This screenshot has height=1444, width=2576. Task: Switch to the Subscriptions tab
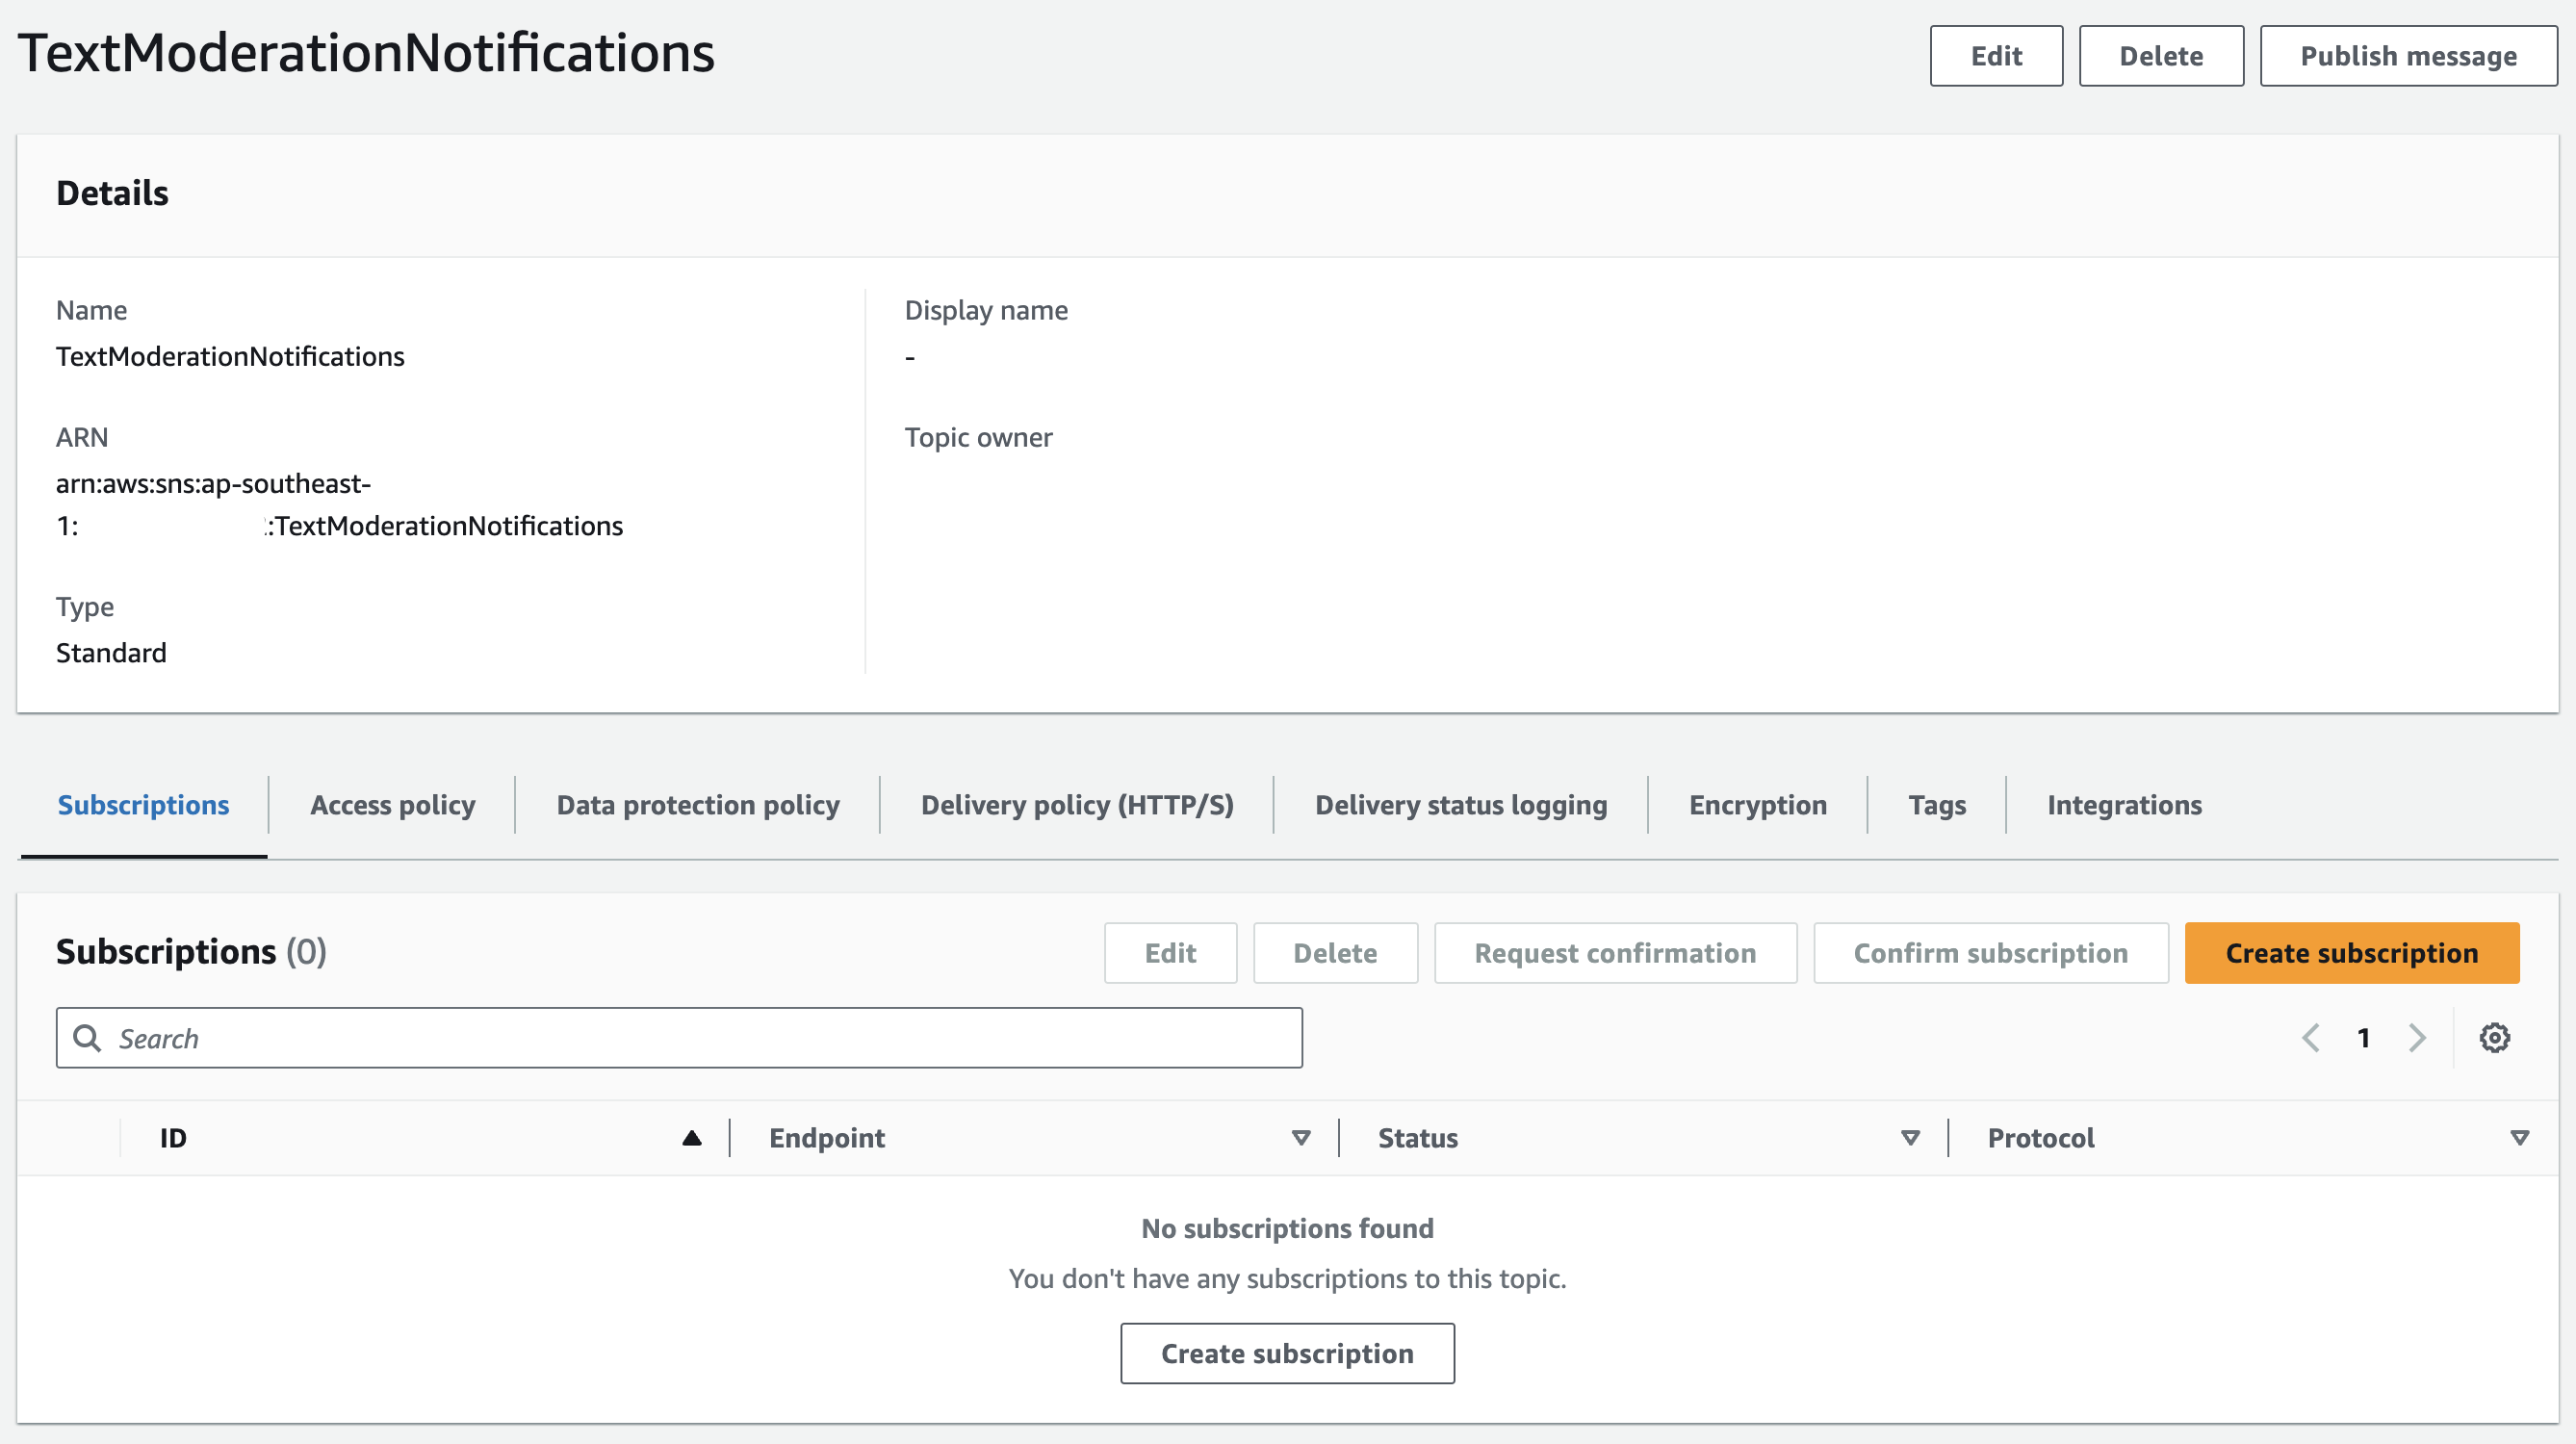(x=143, y=805)
